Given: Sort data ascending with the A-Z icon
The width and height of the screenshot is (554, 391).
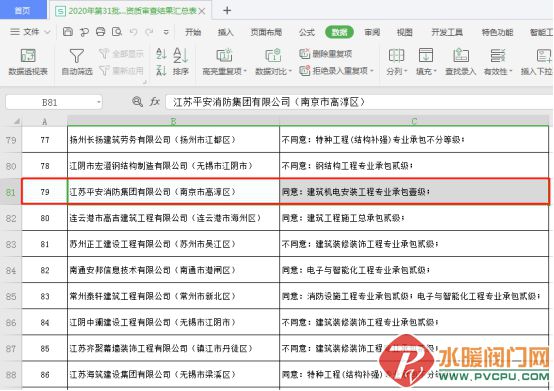Looking at the screenshot, I should 161,54.
